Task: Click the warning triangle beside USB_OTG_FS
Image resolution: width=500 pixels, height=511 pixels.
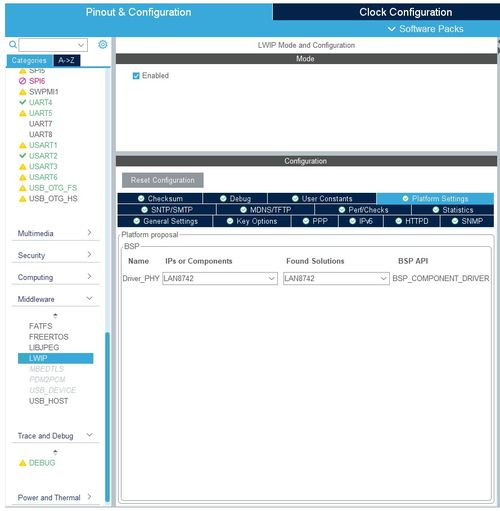Action: (22, 188)
